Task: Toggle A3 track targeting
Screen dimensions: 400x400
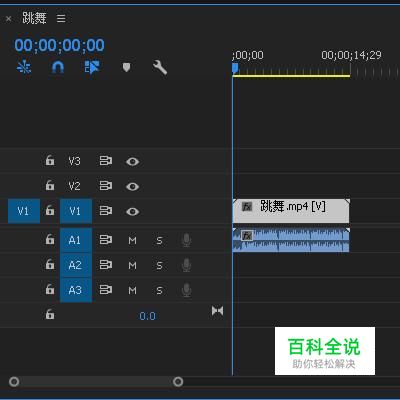Action: [76, 290]
